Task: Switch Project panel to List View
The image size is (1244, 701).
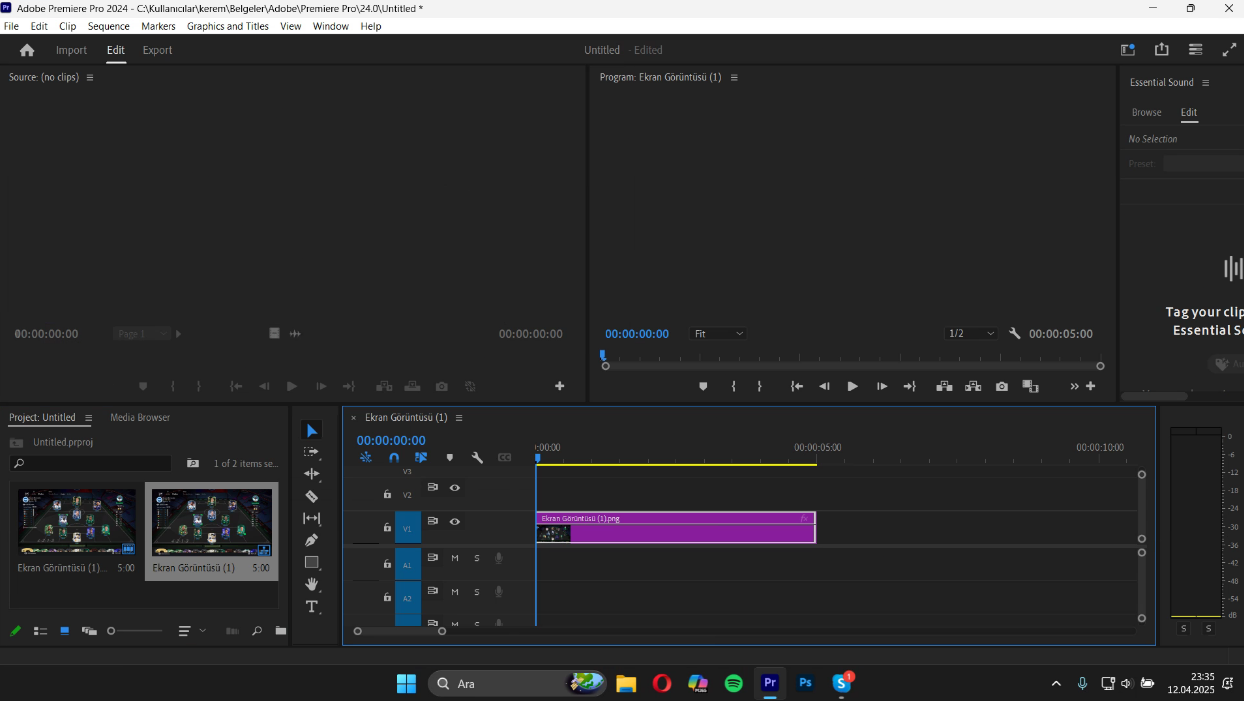Action: pos(41,631)
